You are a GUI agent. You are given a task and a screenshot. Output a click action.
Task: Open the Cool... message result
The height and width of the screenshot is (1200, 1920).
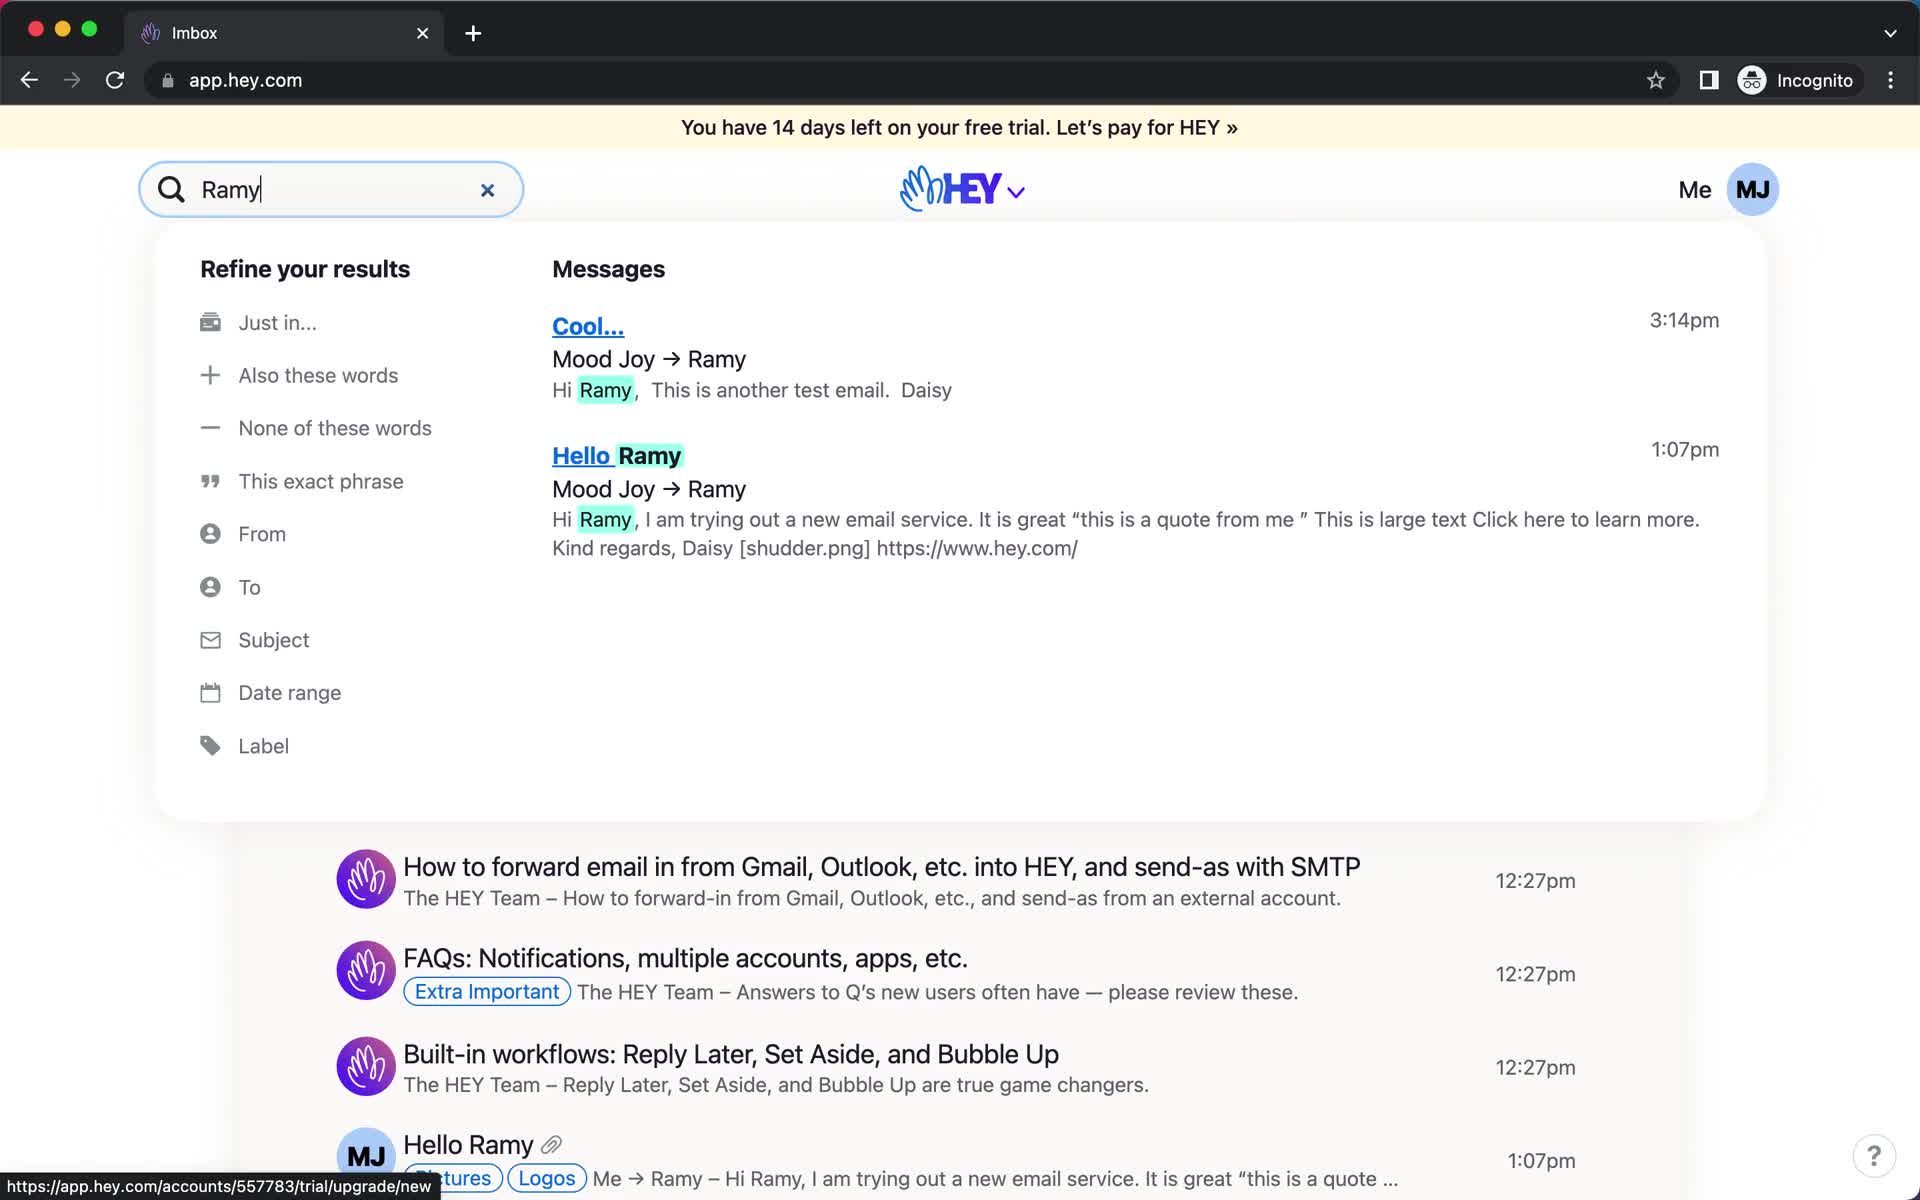tap(588, 326)
